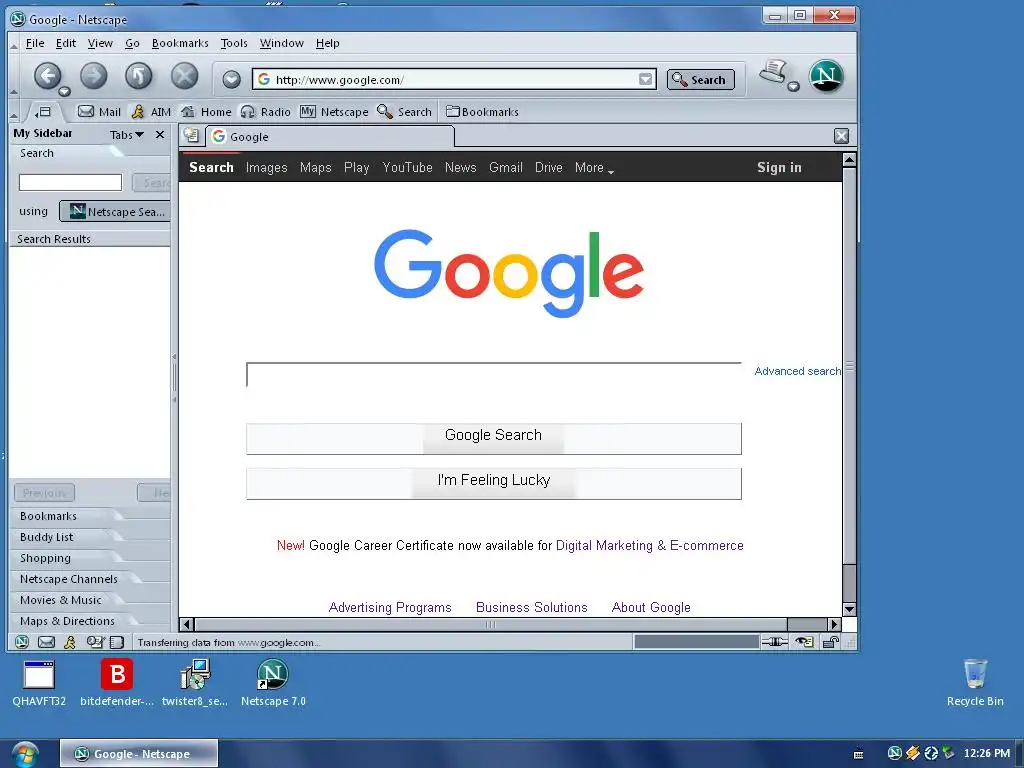The height and width of the screenshot is (768, 1024).
Task: Open the Go menu
Action: (132, 43)
